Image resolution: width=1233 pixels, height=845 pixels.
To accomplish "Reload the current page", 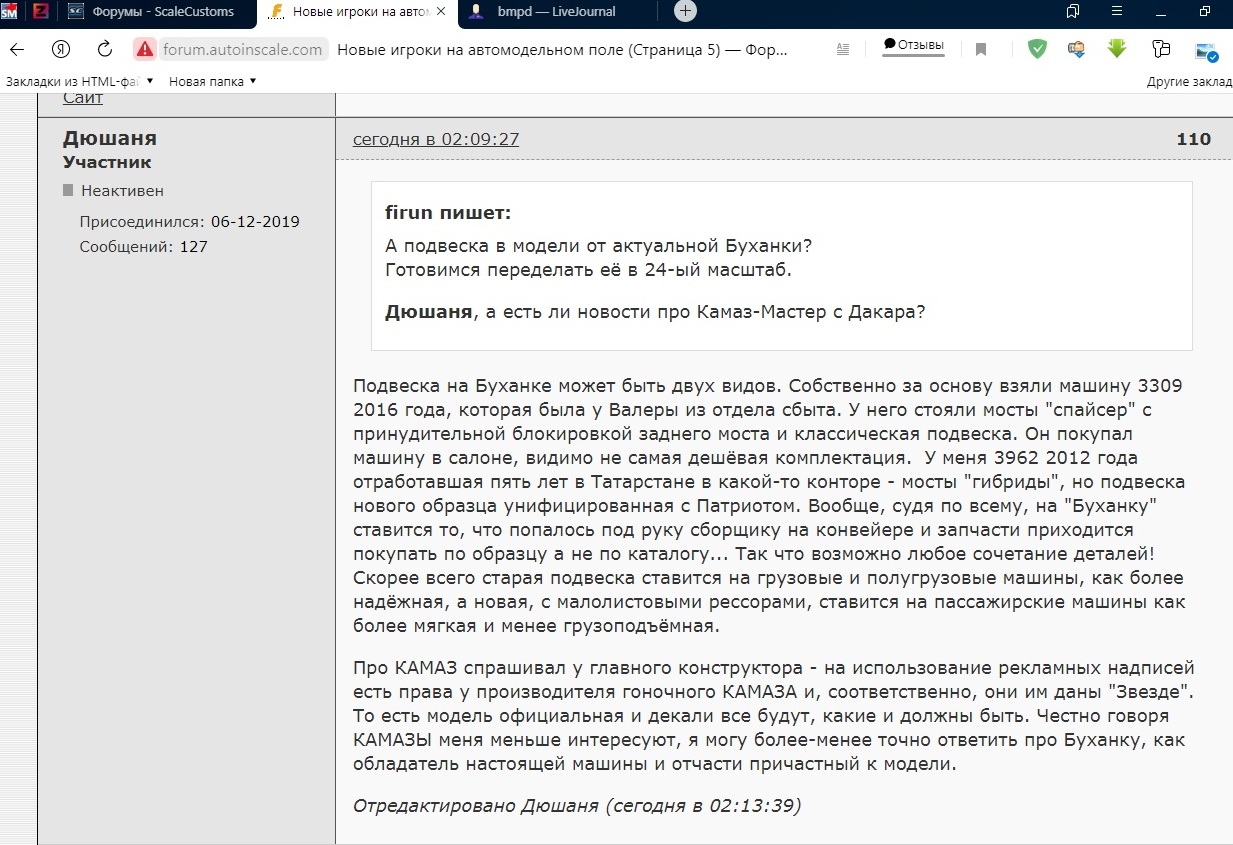I will [104, 50].
